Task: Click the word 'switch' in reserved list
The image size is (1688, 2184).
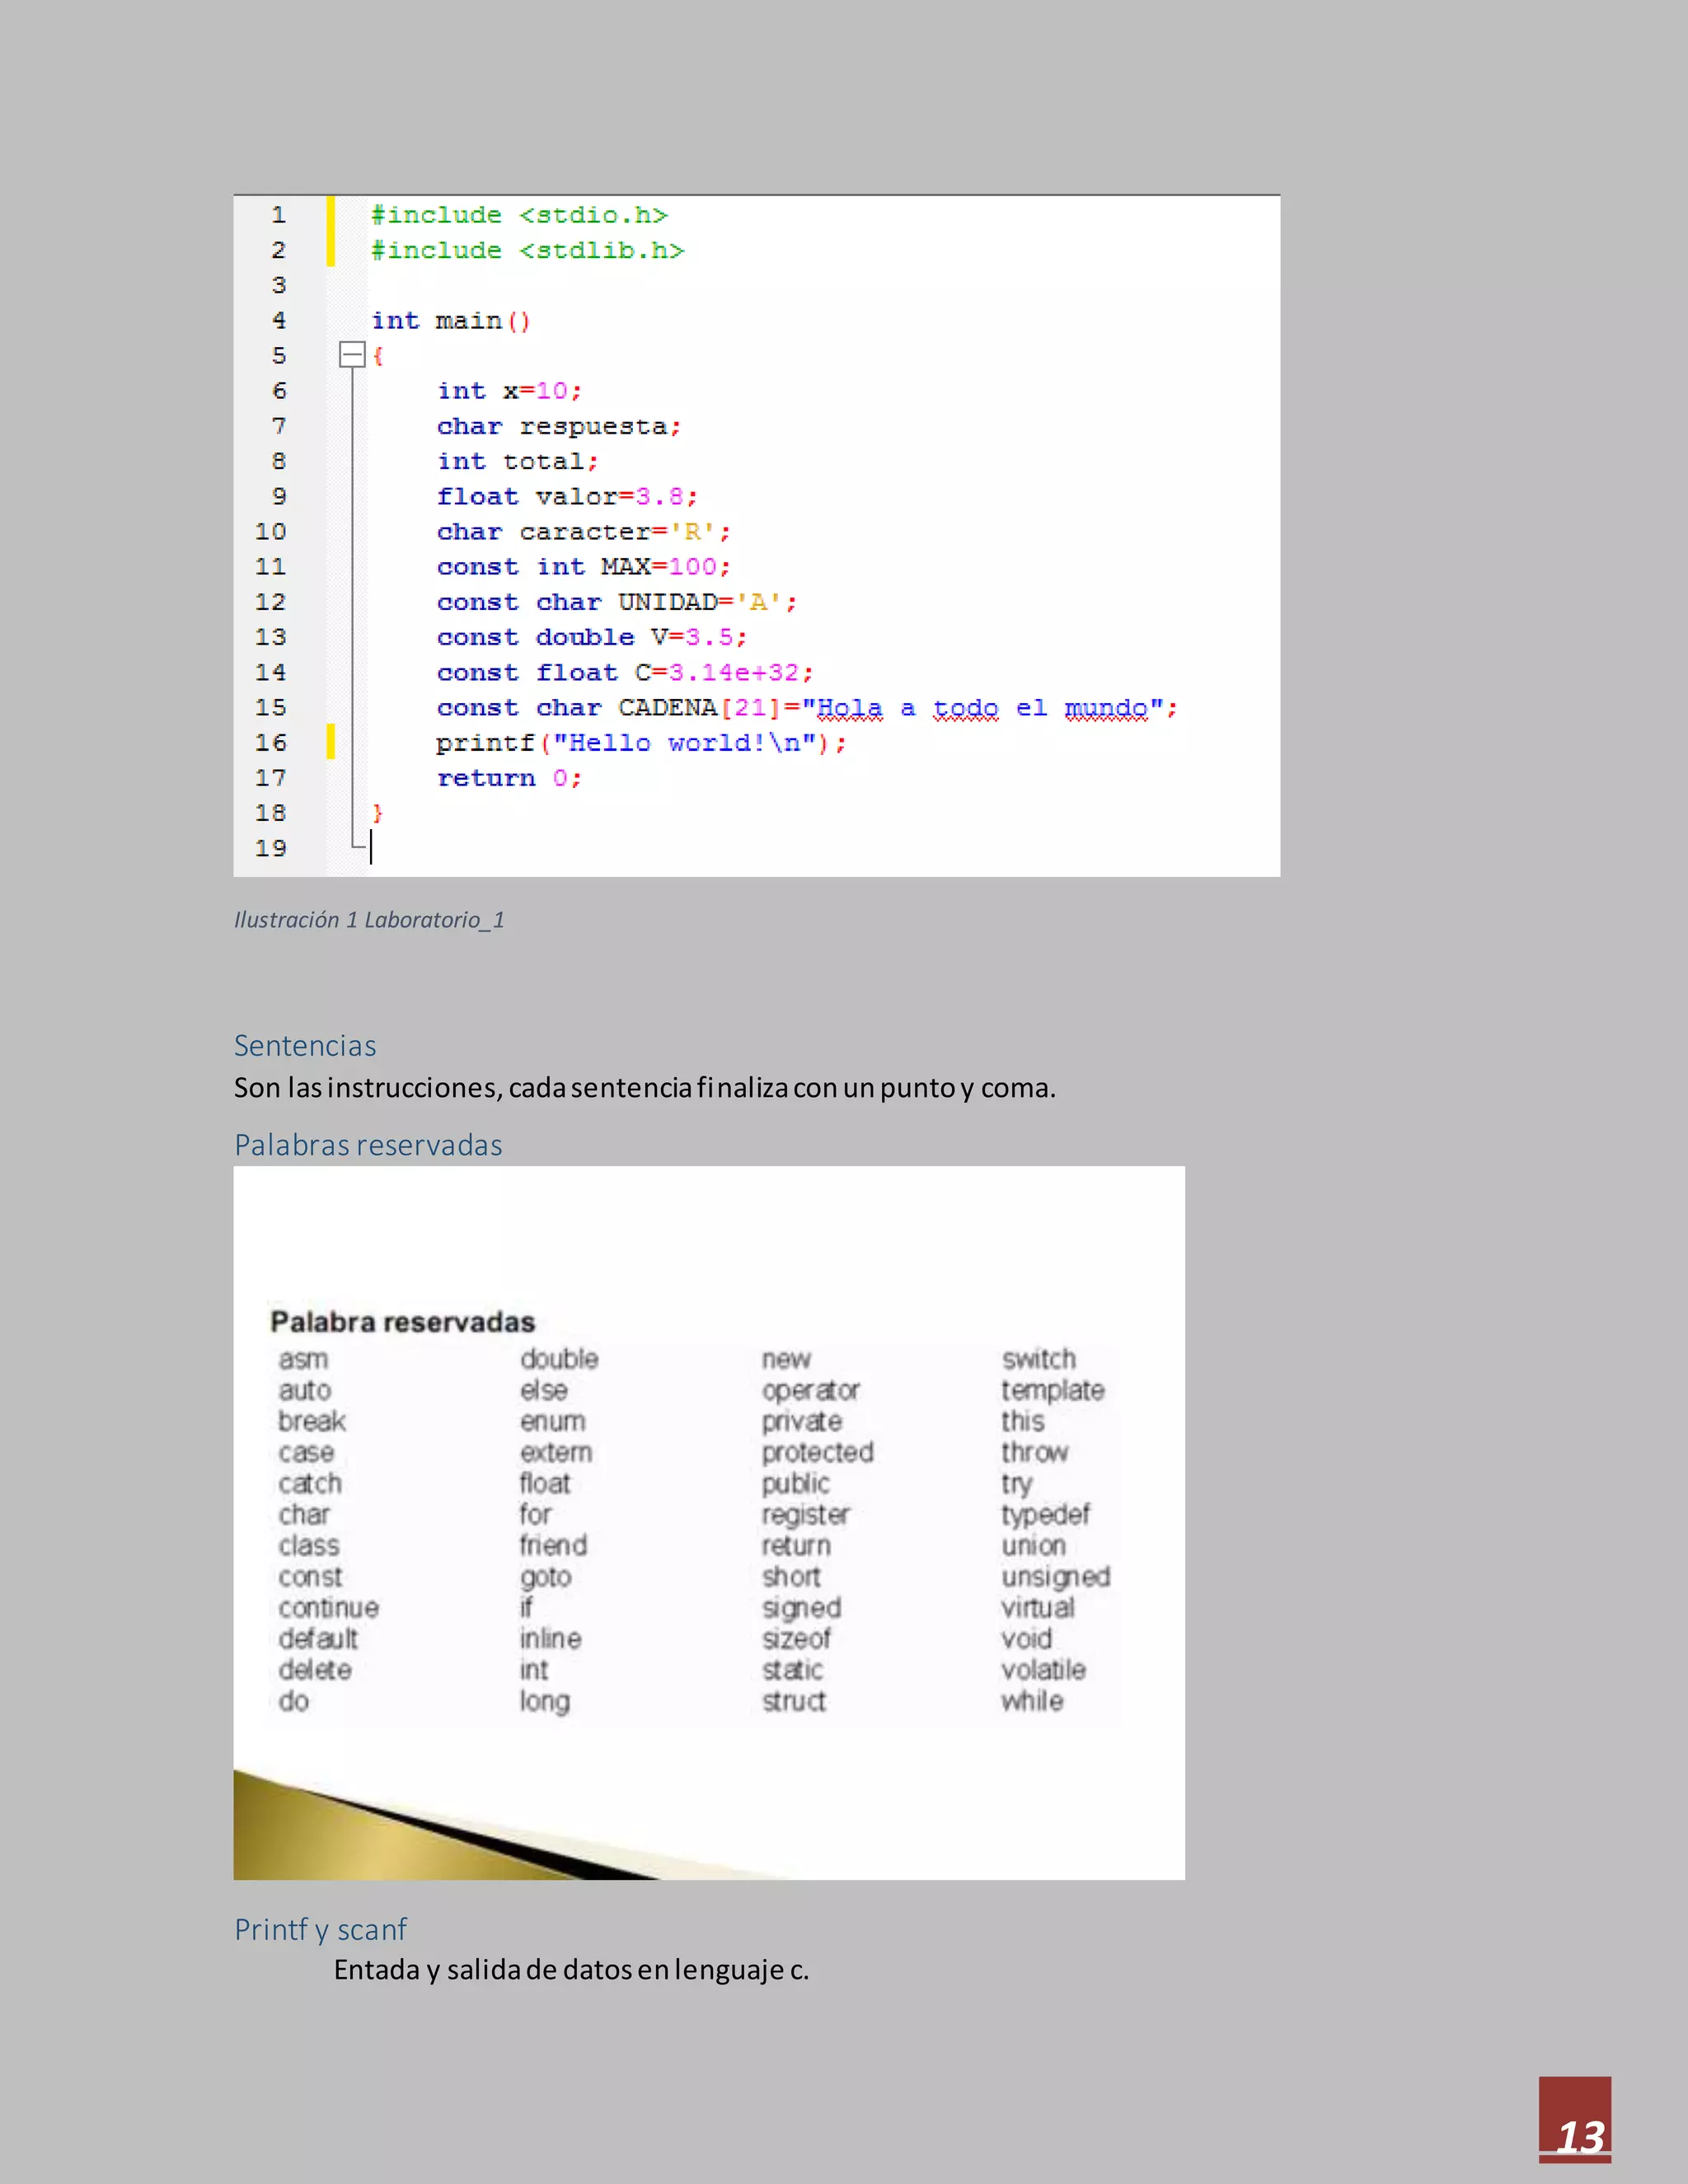Action: pos(1039,1359)
